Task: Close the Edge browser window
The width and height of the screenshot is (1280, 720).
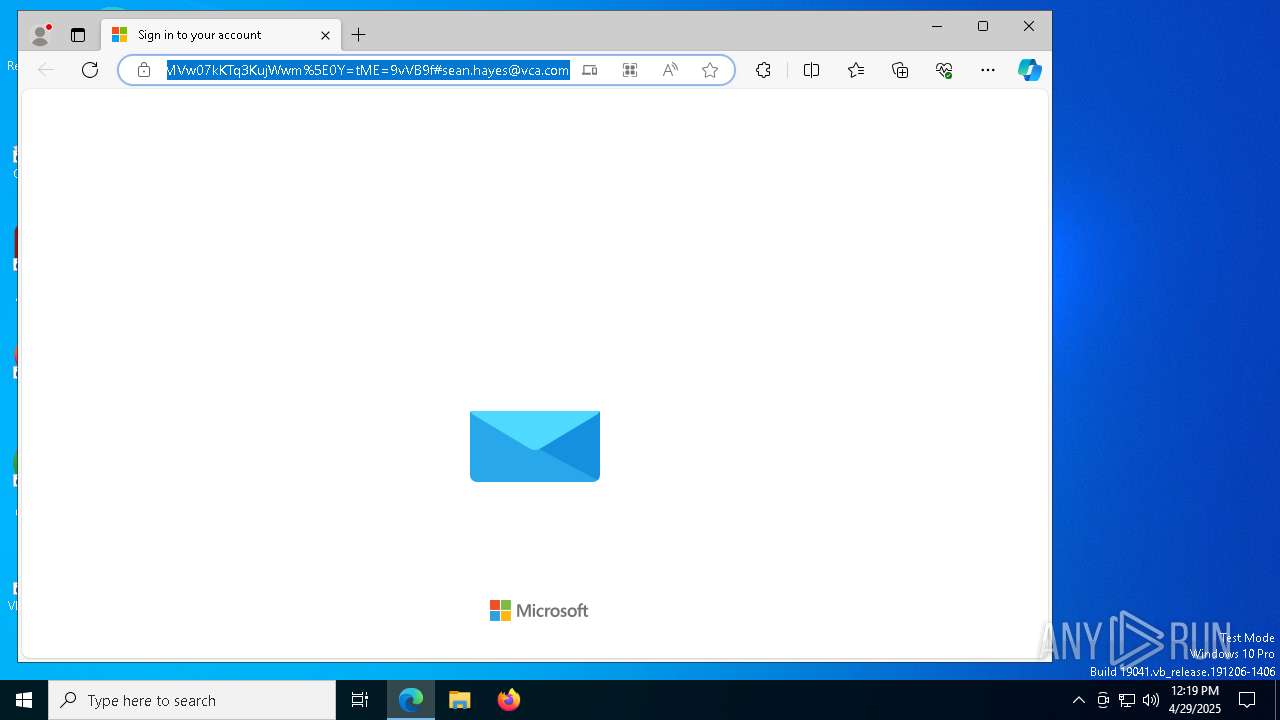Action: 1029,27
